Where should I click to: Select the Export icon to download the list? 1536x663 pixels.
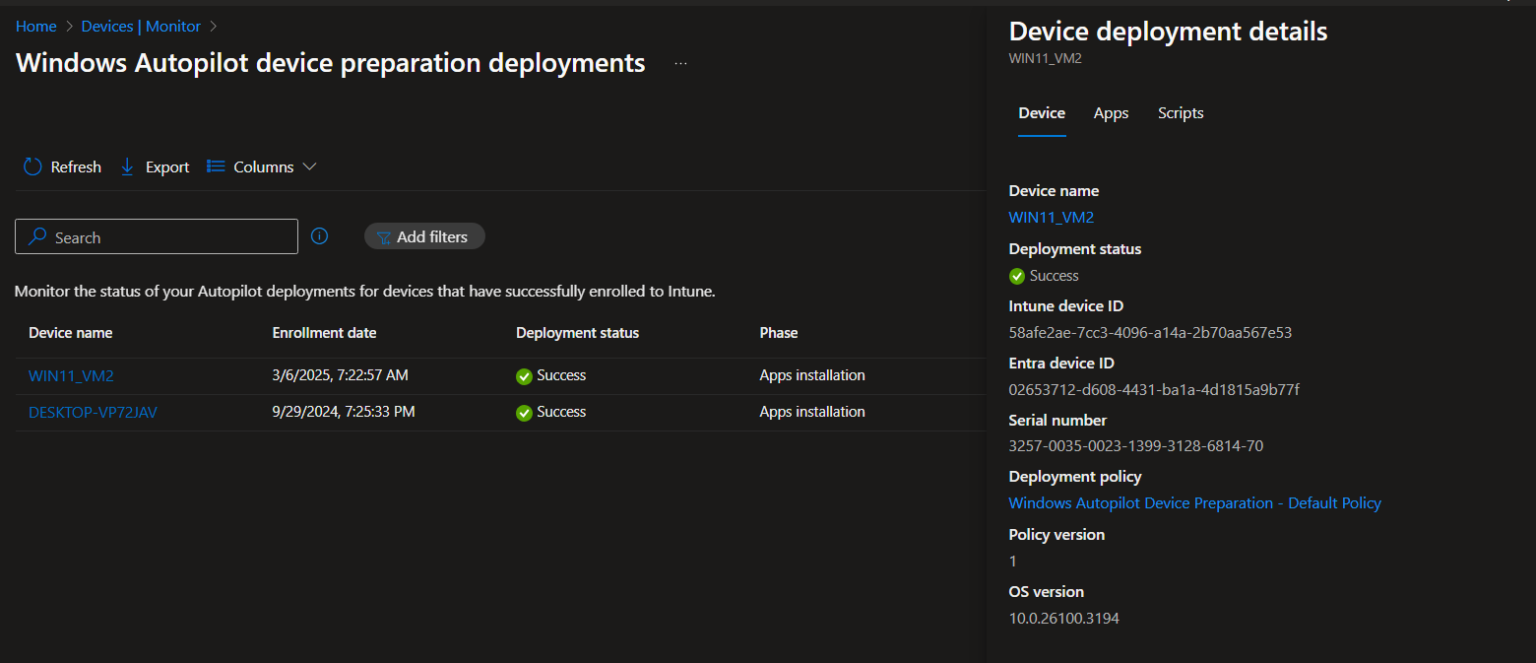(x=127, y=166)
